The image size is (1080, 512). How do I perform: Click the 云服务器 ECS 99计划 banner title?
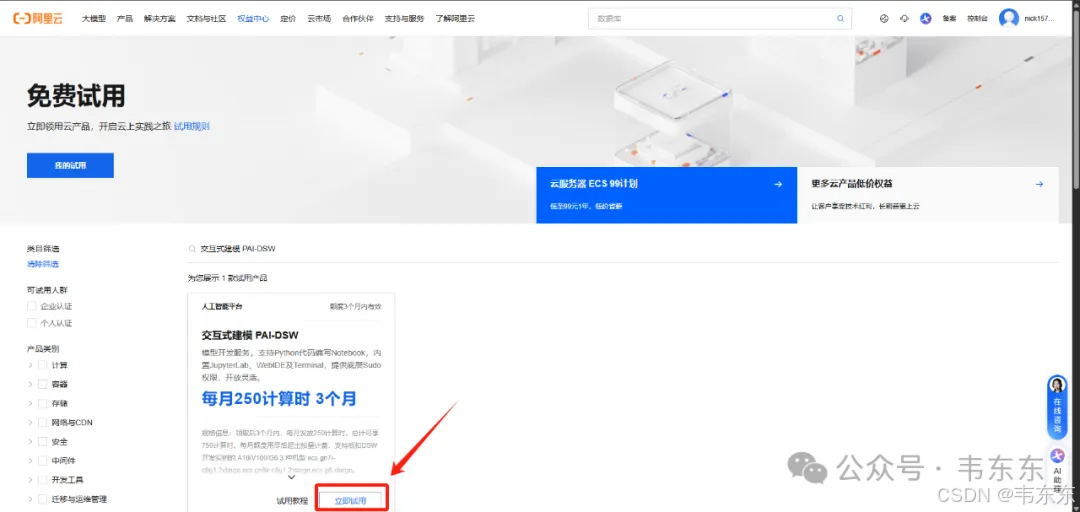pyautogui.click(x=593, y=184)
